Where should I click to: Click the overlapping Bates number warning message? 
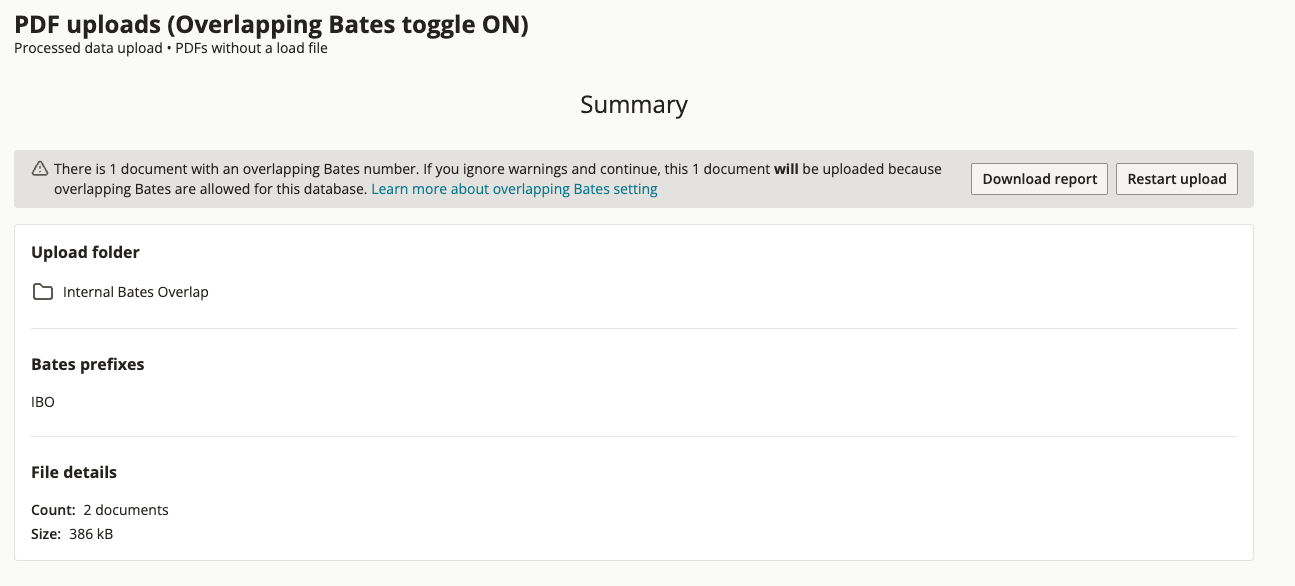pyautogui.click(x=498, y=179)
